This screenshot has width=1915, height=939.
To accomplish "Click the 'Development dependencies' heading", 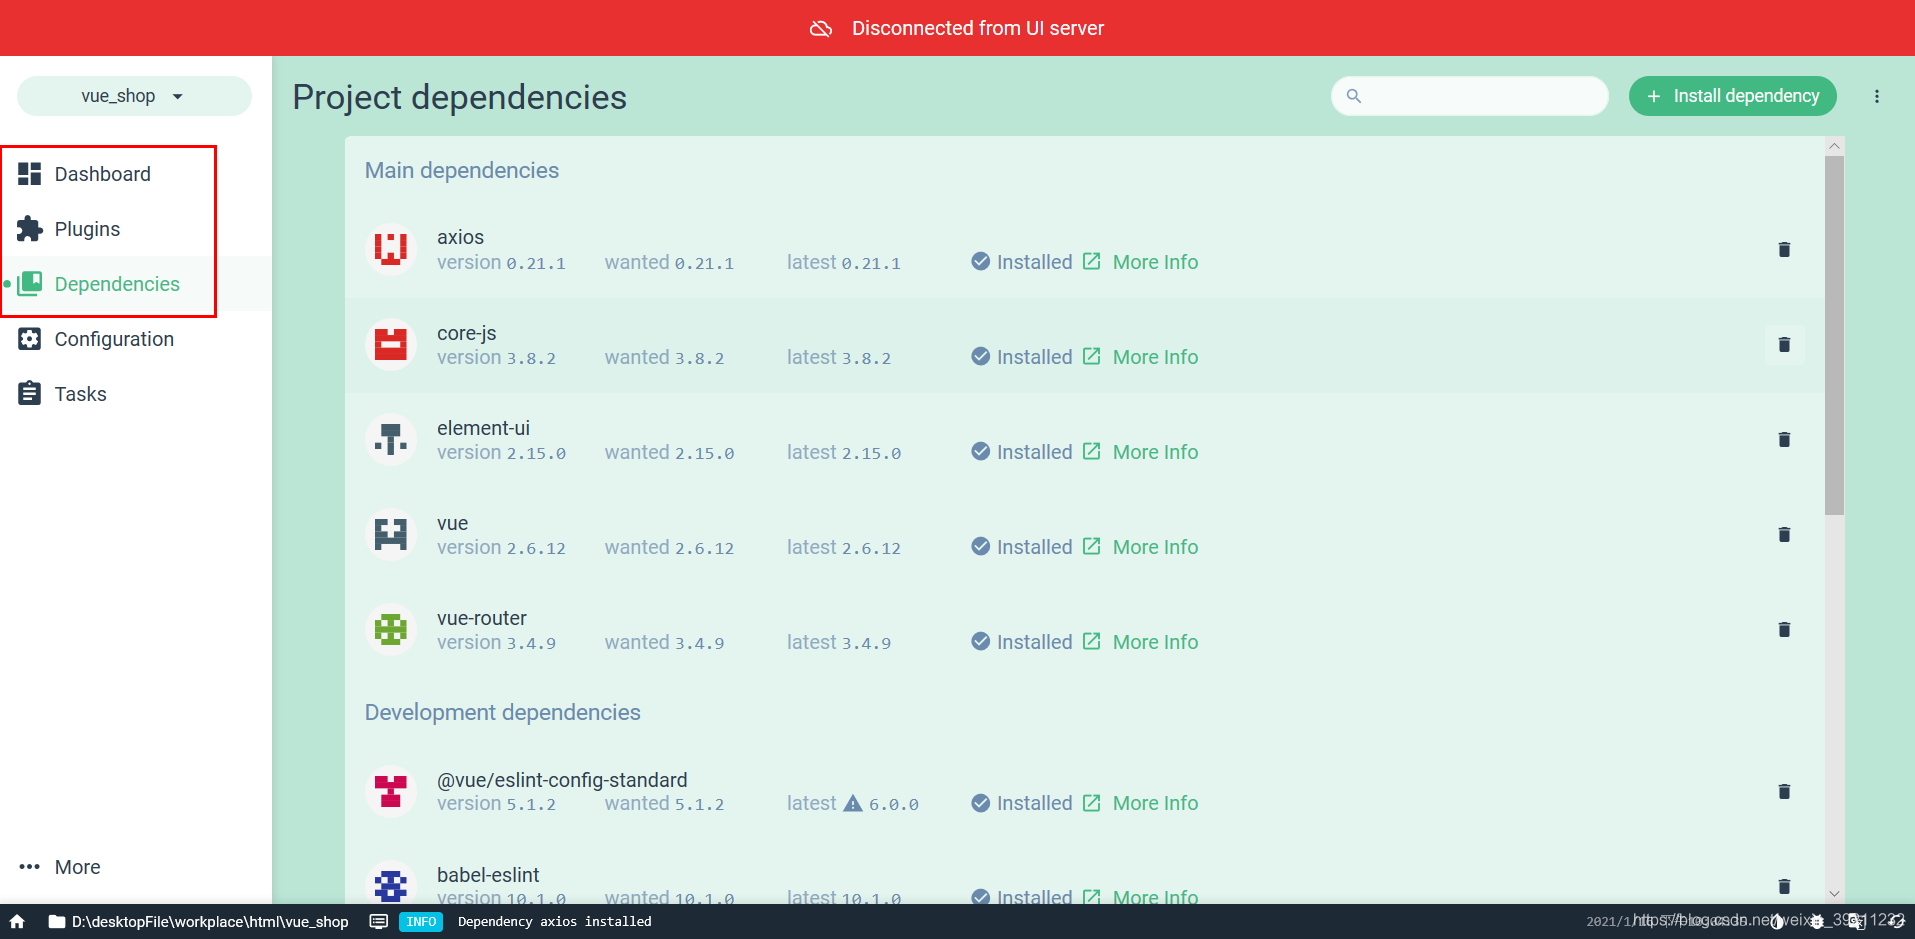I will pos(503,712).
